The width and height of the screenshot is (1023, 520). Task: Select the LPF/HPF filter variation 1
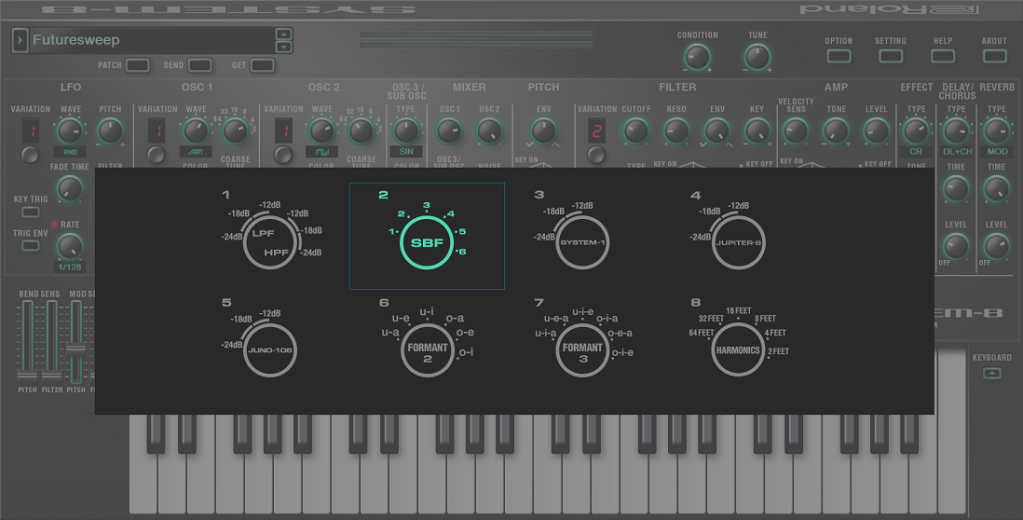[266, 243]
